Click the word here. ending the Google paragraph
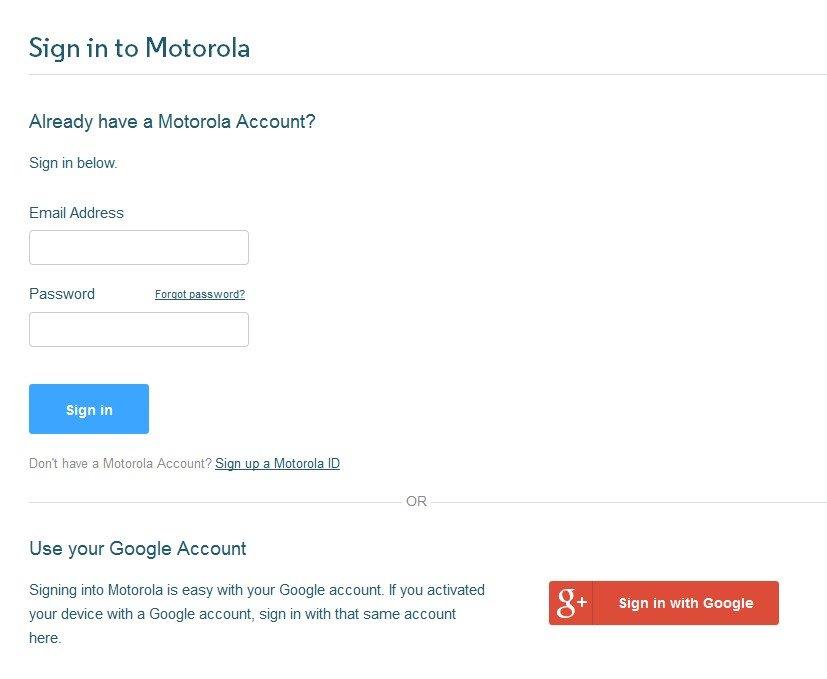This screenshot has height=679, width=827. tap(45, 638)
